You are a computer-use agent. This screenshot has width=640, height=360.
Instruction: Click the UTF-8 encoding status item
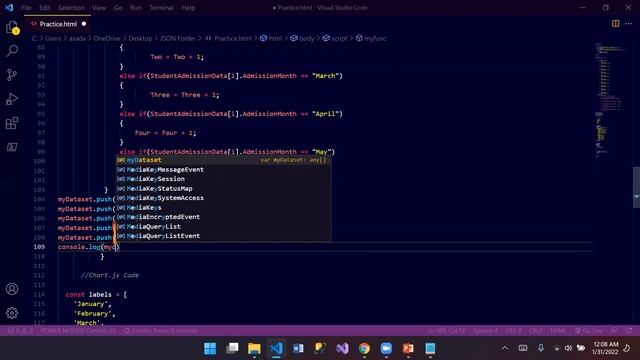click(513, 331)
